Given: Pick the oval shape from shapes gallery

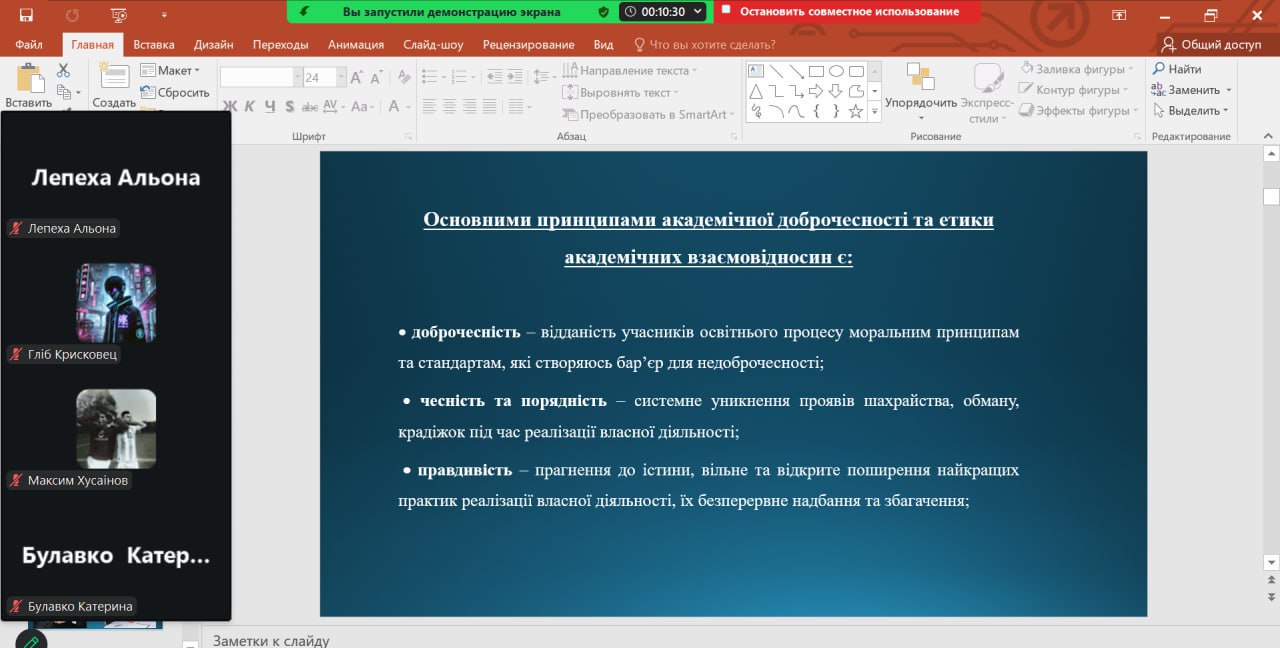Looking at the screenshot, I should (x=836, y=71).
